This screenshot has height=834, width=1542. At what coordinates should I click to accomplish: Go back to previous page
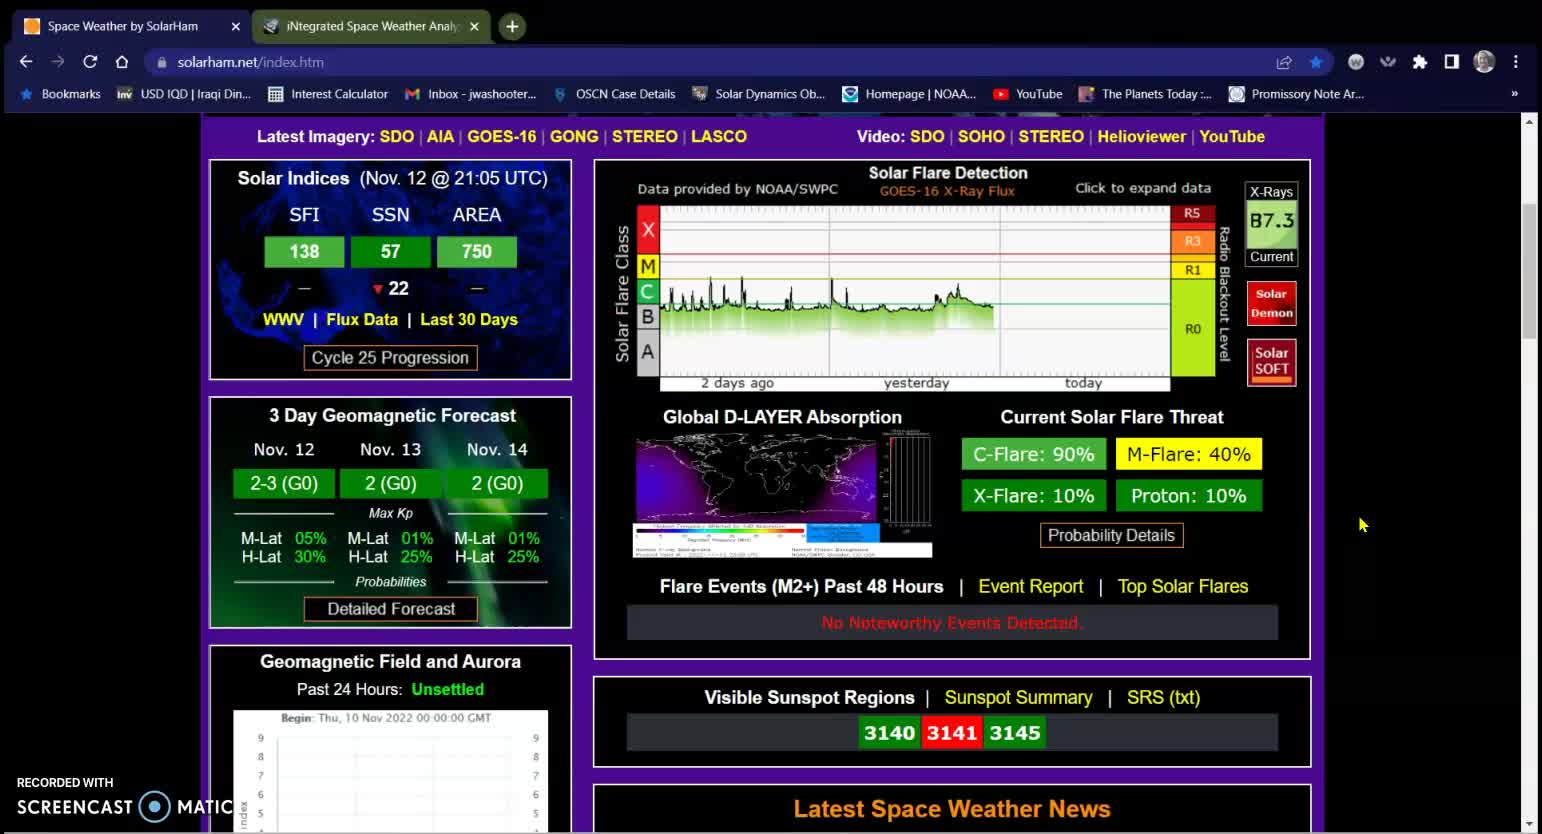pyautogui.click(x=26, y=62)
